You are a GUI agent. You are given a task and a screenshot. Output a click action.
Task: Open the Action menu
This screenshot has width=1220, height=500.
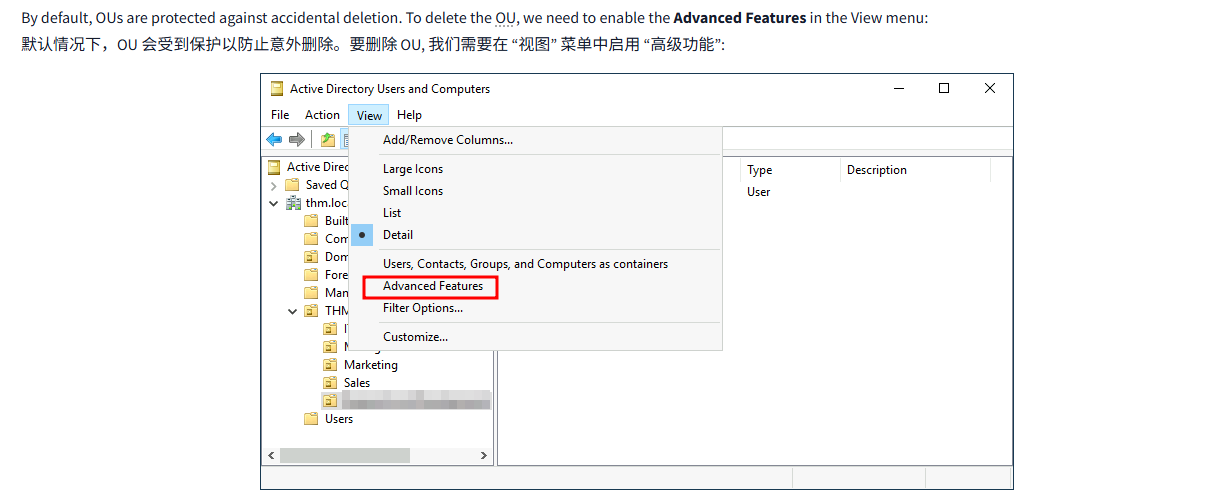tap(322, 115)
